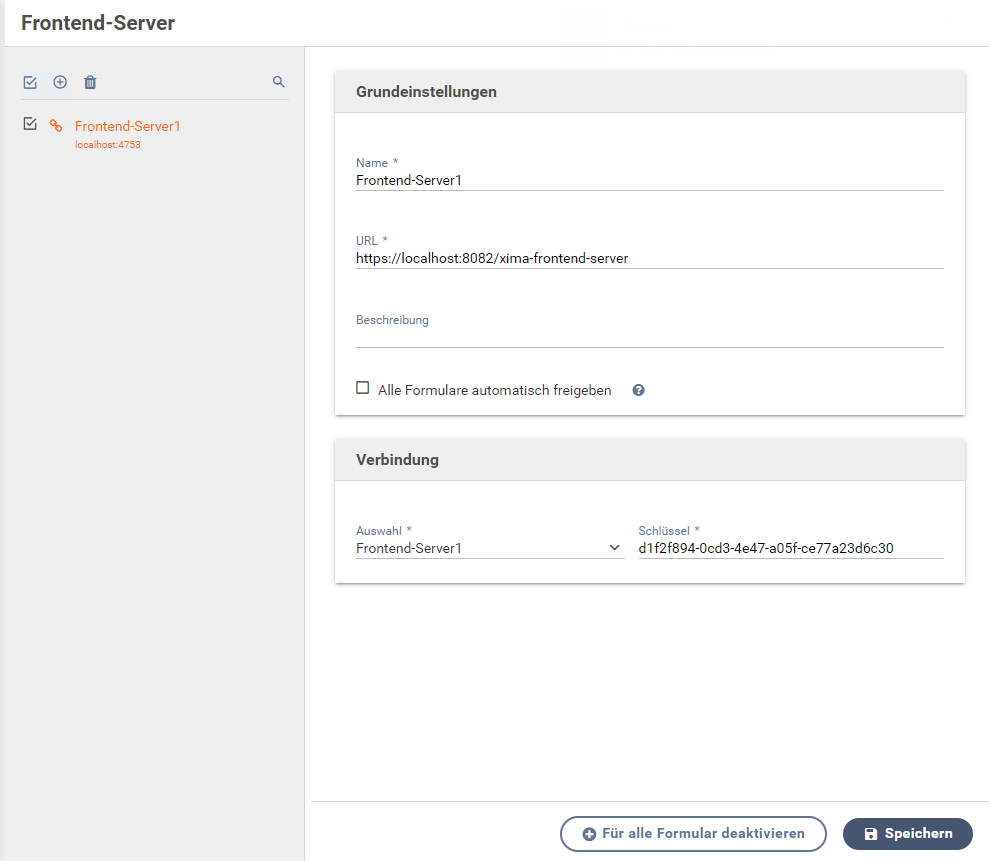Add a new frontend server with plus icon
The width and height of the screenshot is (989, 861).
pos(60,82)
